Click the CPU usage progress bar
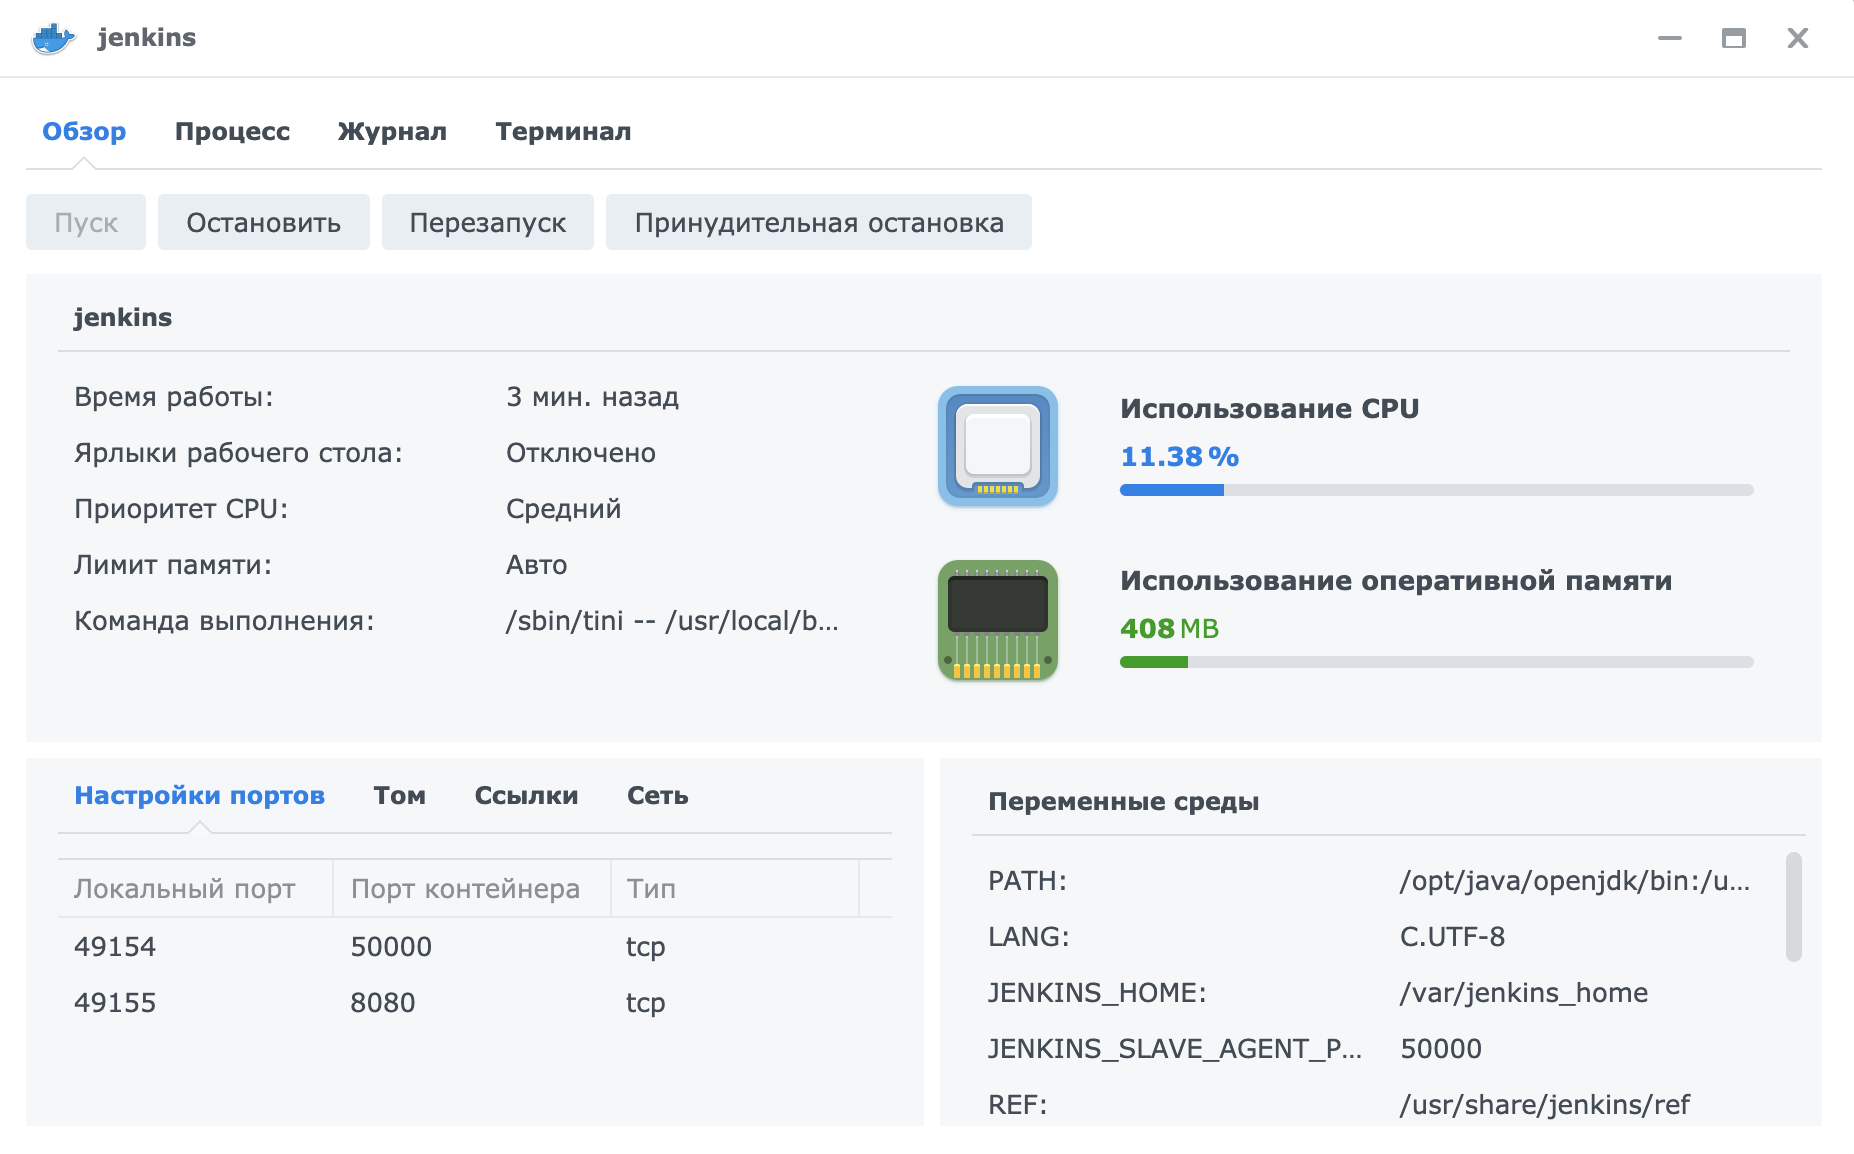Image resolution: width=1854 pixels, height=1154 pixels. click(1436, 490)
